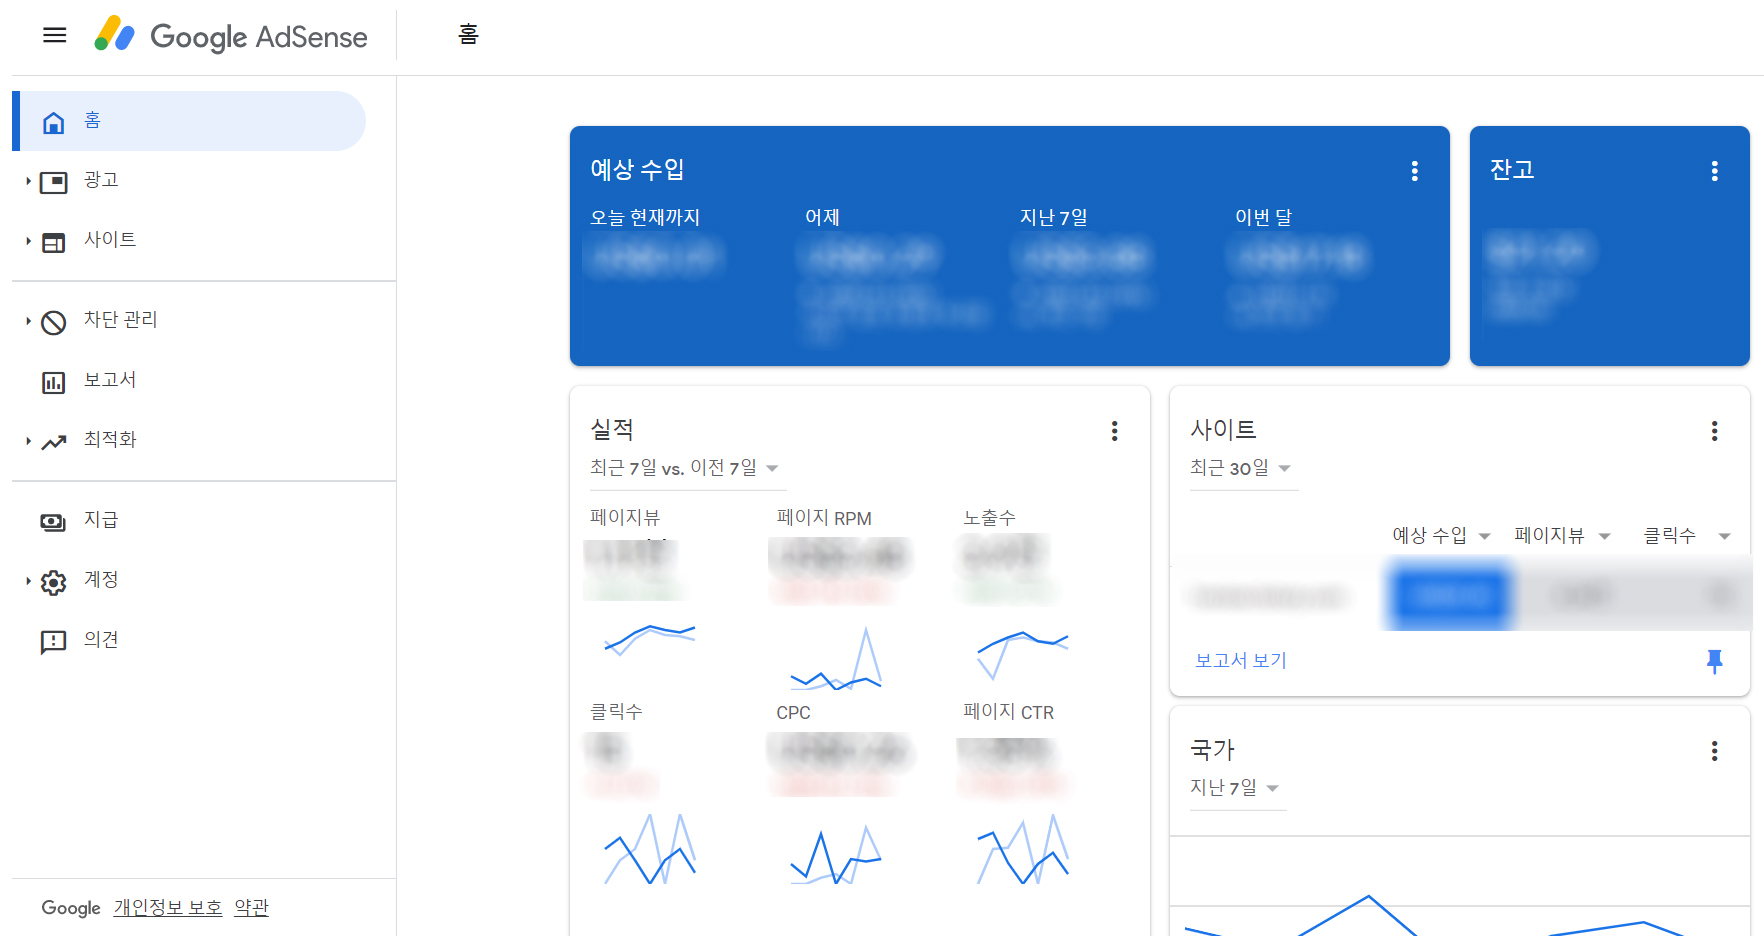Click the Google AdSense logo
The height and width of the screenshot is (936, 1764).
(231, 36)
